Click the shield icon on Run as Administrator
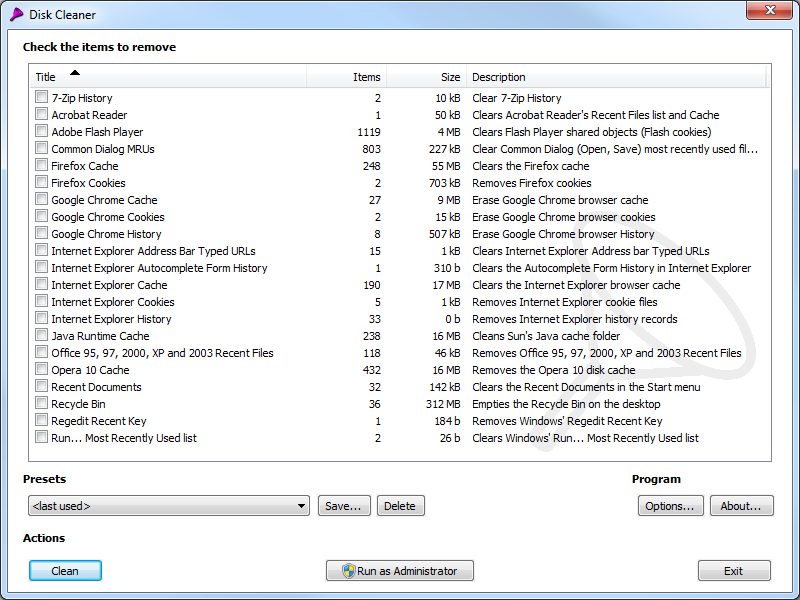This screenshot has height=600, width=800. [348, 571]
